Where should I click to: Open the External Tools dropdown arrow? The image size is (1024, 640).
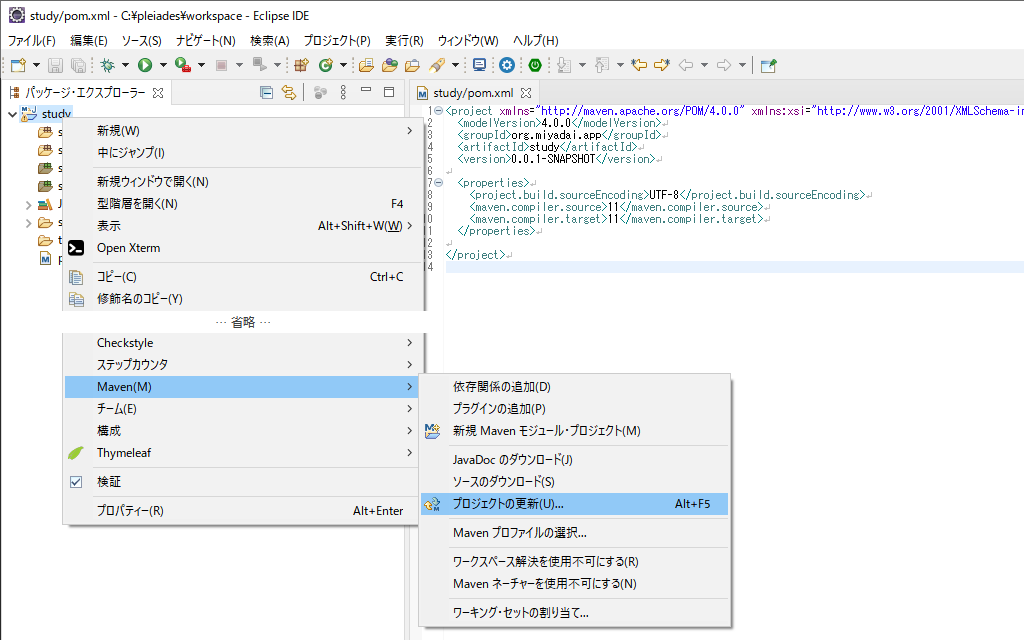point(201,65)
